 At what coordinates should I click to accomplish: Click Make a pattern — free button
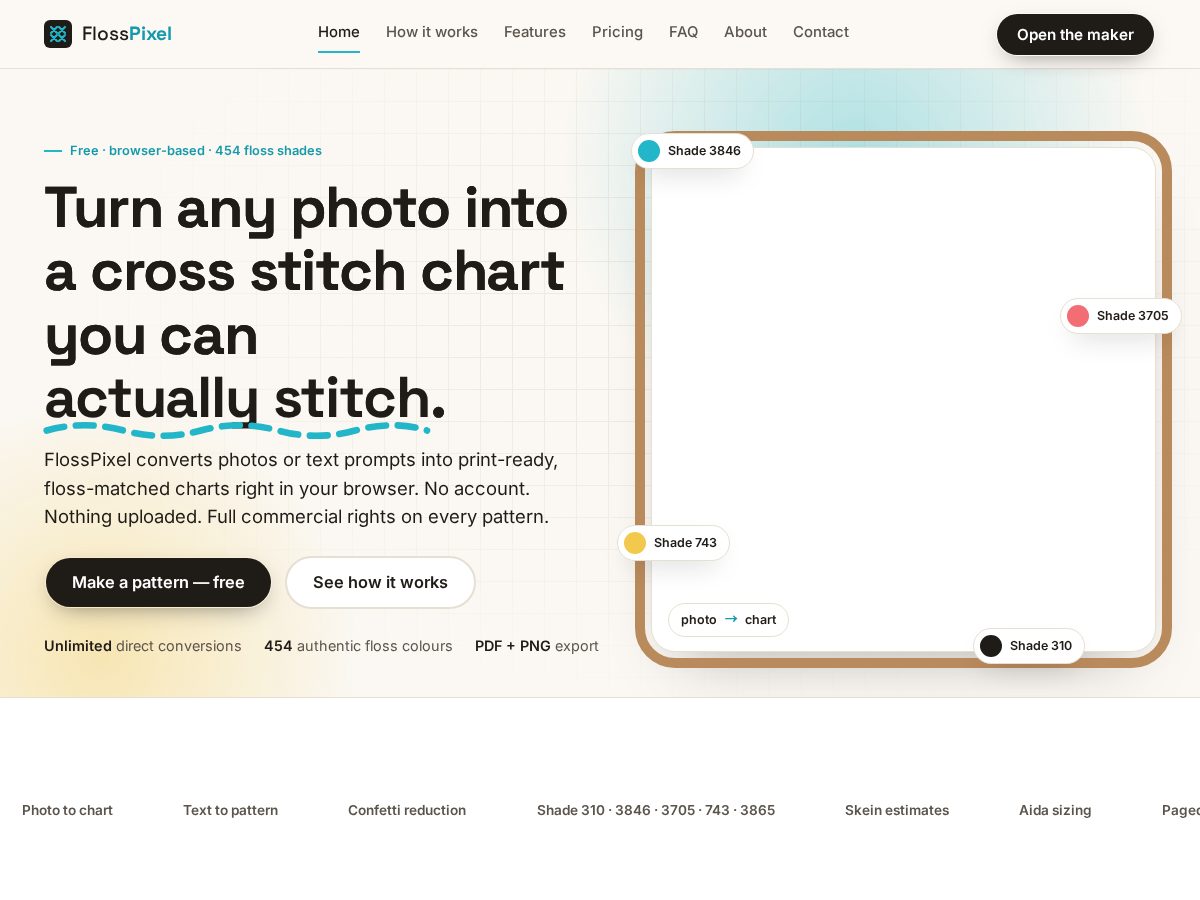[158, 582]
